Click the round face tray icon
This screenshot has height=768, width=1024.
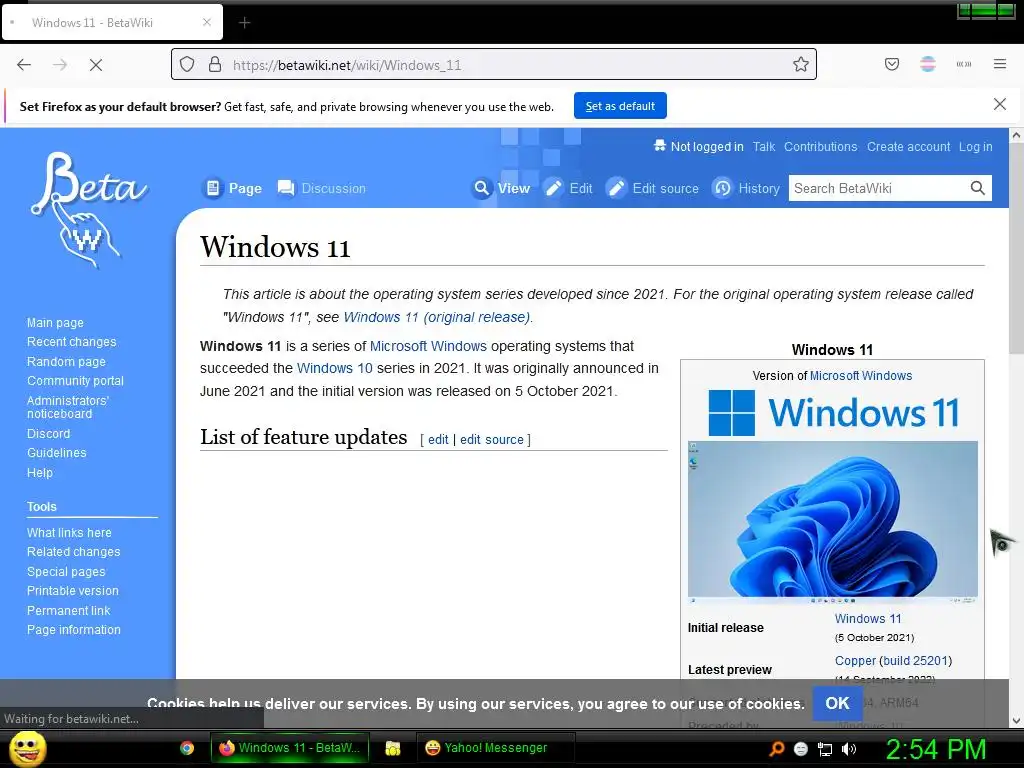point(801,749)
